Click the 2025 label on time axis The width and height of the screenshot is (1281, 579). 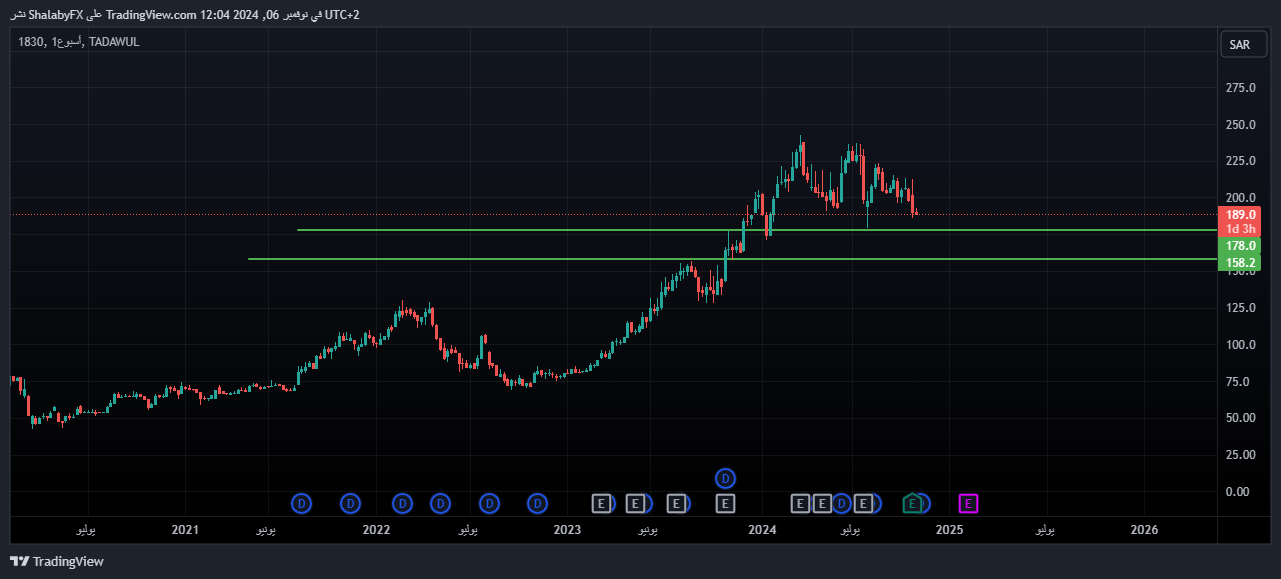[949, 530]
